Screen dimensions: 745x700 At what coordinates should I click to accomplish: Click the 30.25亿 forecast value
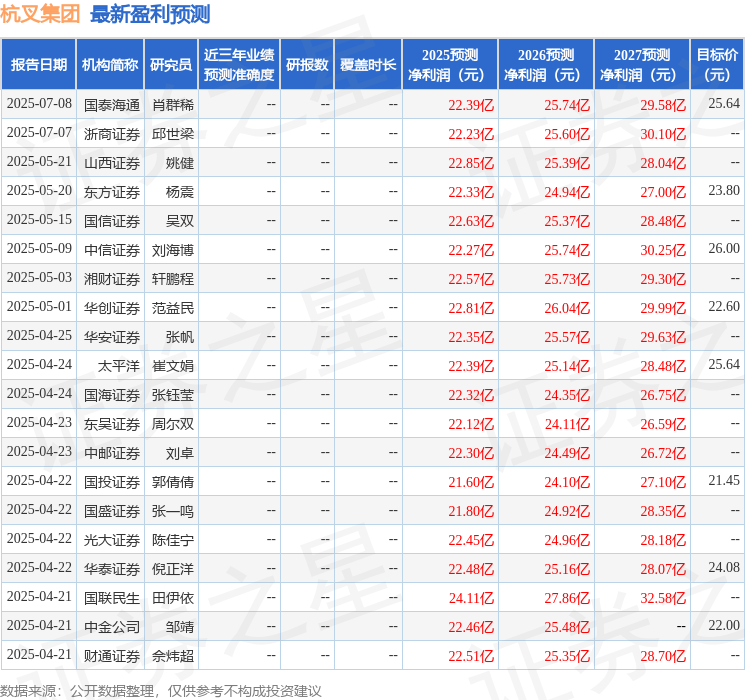(663, 250)
